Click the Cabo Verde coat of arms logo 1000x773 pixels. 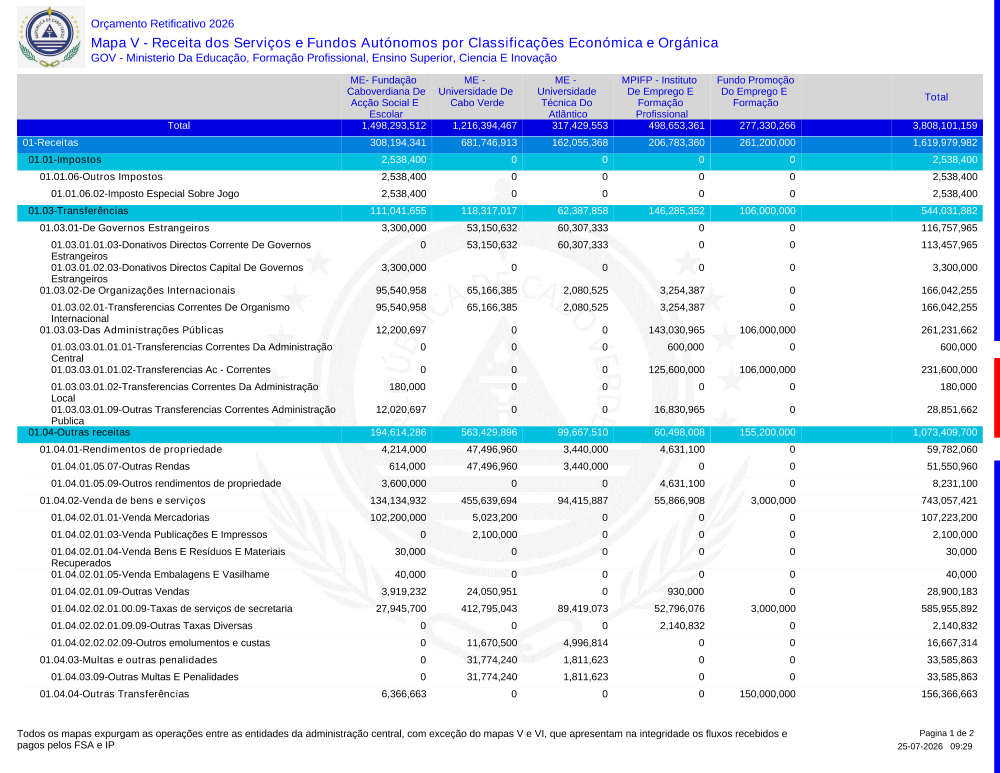[x=50, y=37]
